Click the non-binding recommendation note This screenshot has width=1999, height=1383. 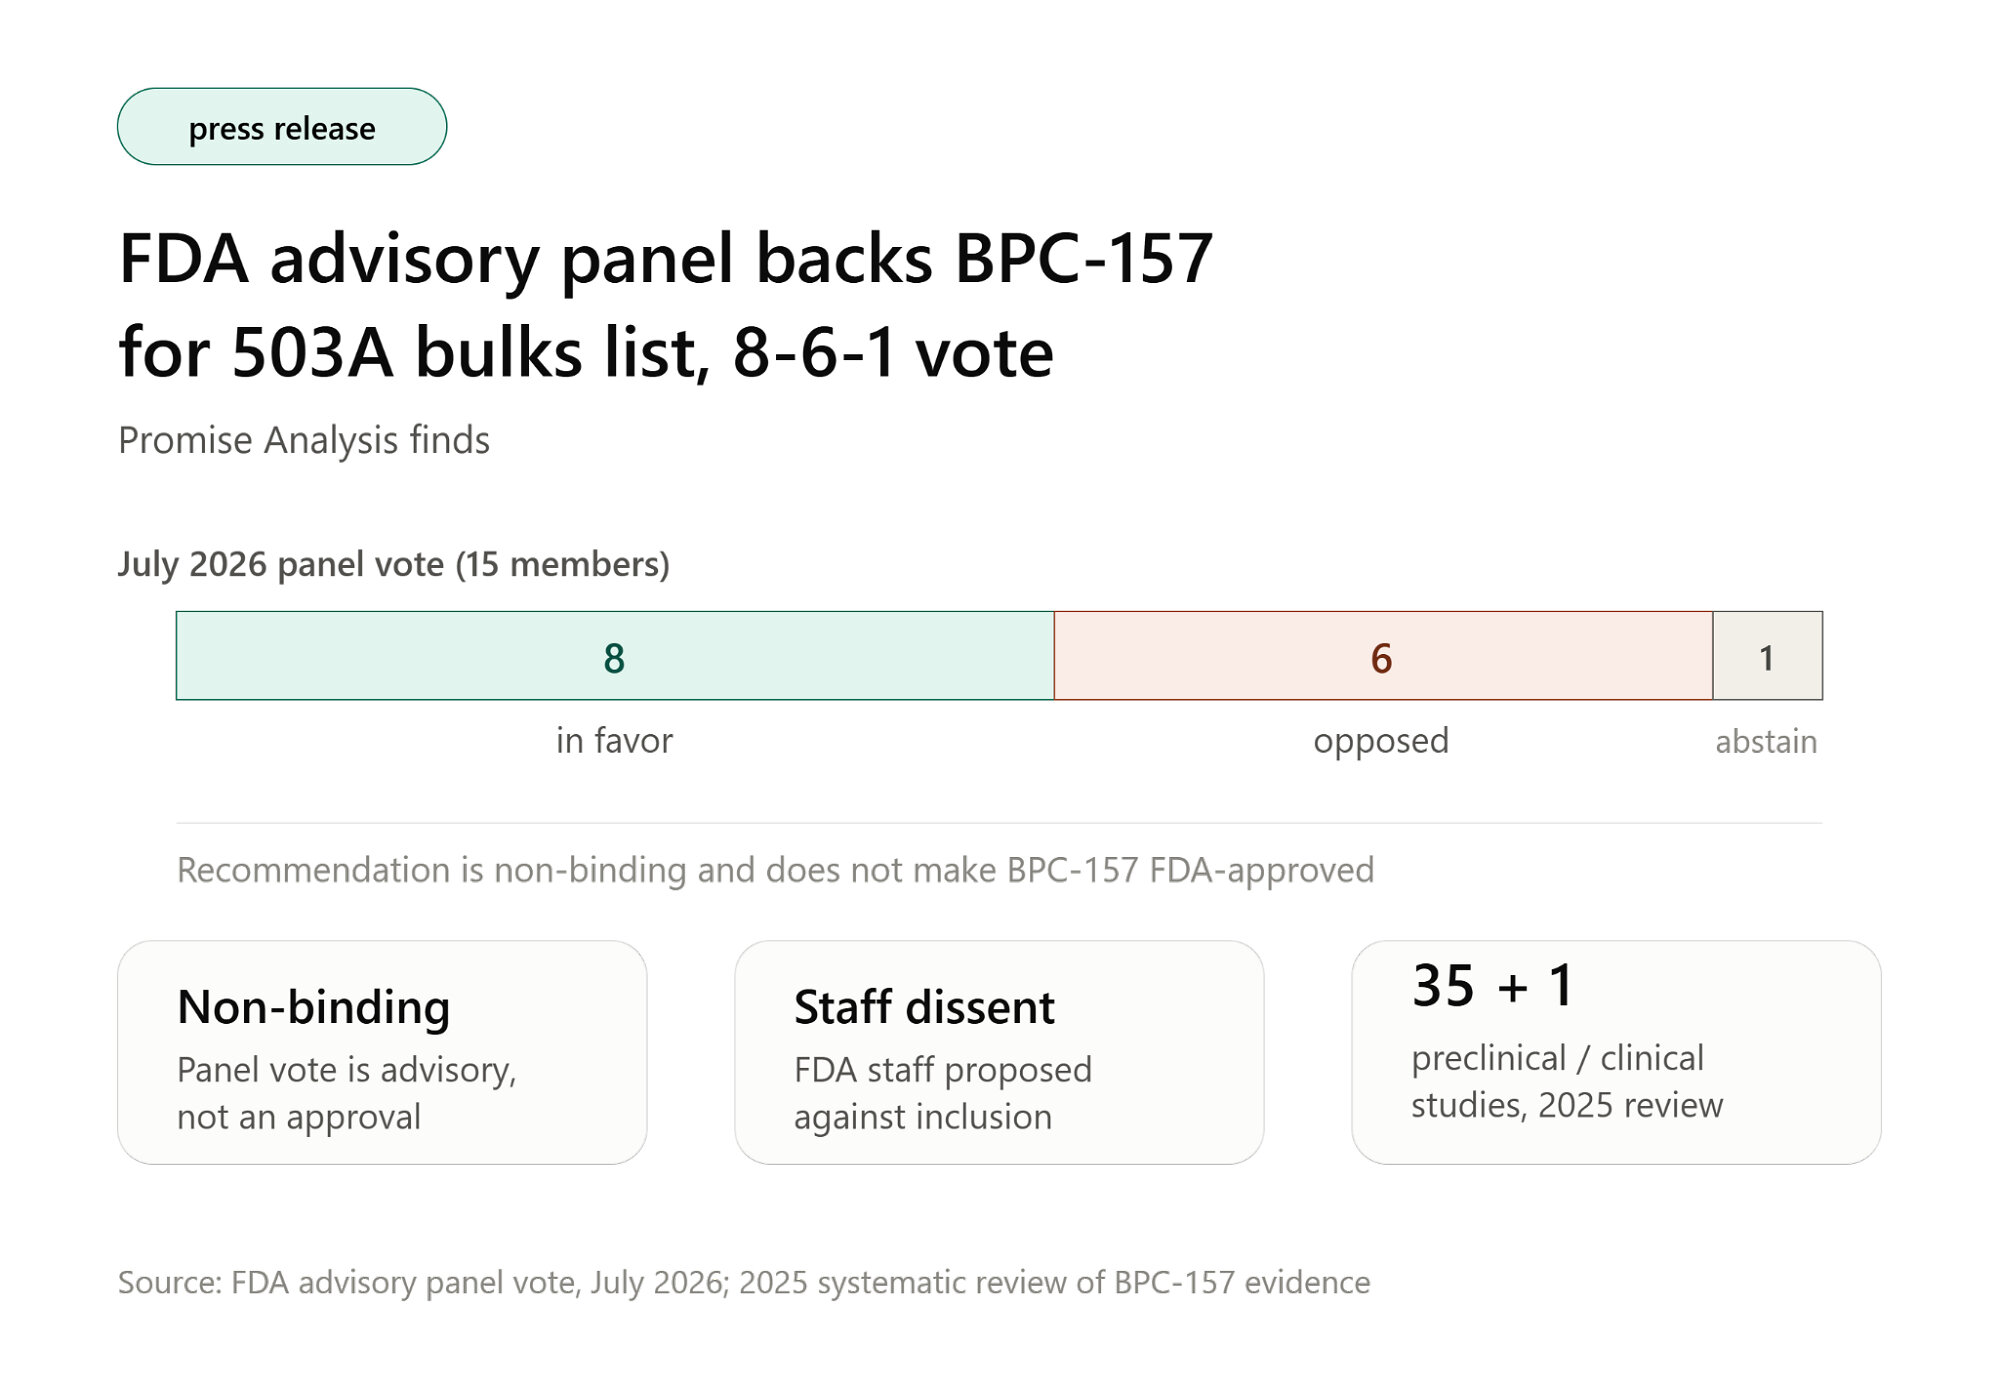click(x=776, y=870)
